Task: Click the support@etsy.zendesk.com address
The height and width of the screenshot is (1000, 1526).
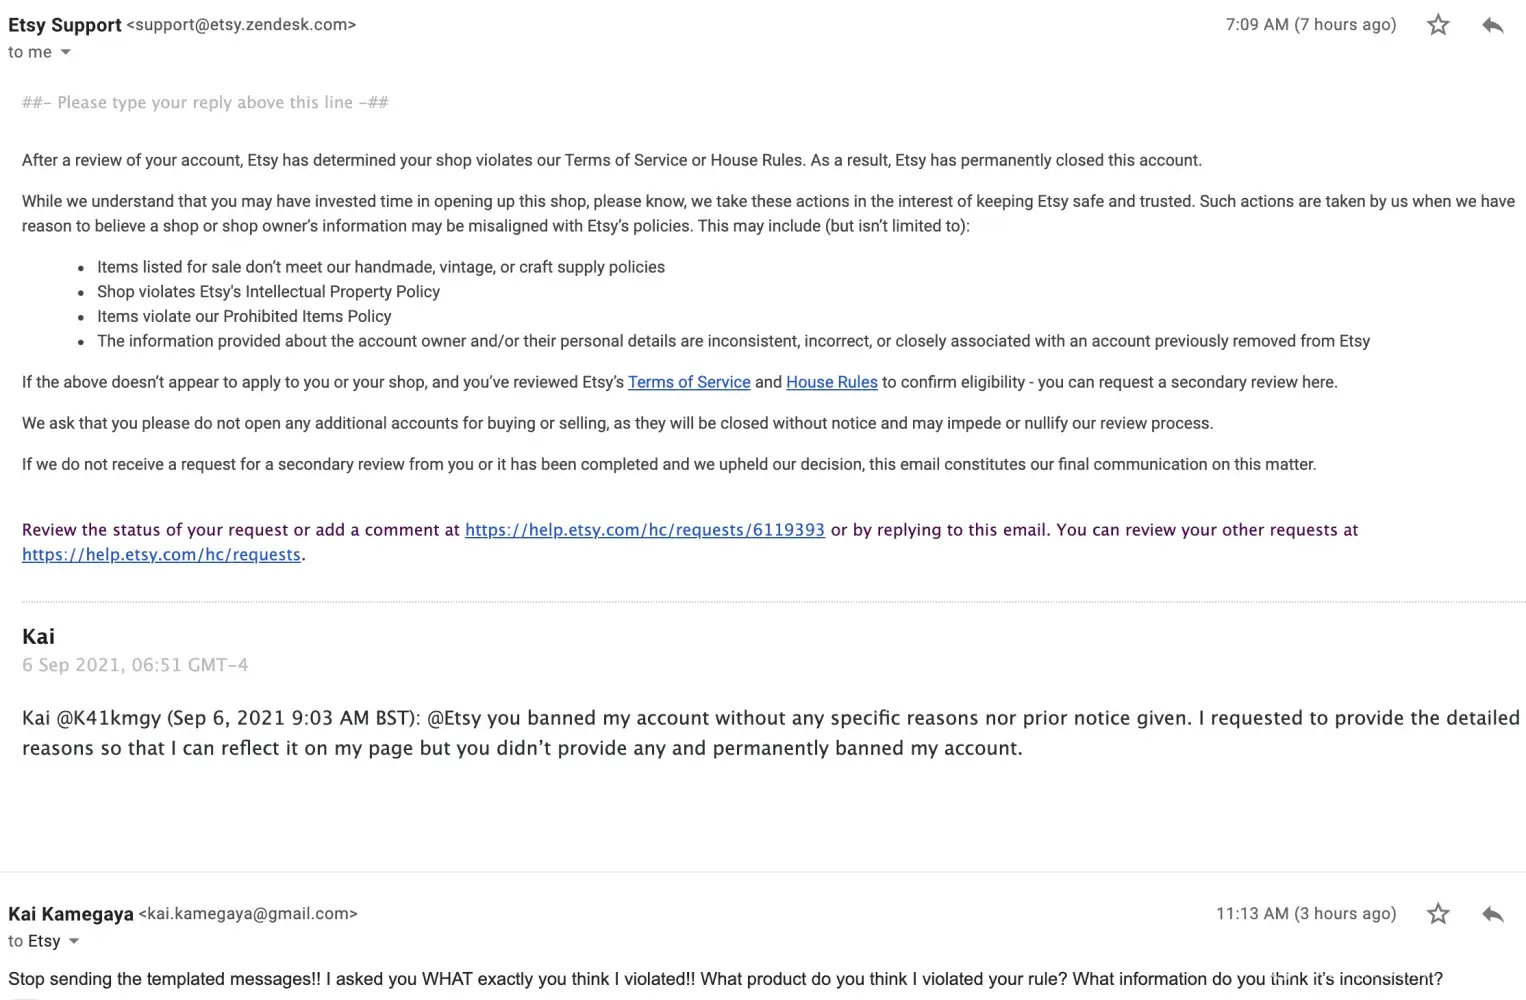Action: (241, 25)
